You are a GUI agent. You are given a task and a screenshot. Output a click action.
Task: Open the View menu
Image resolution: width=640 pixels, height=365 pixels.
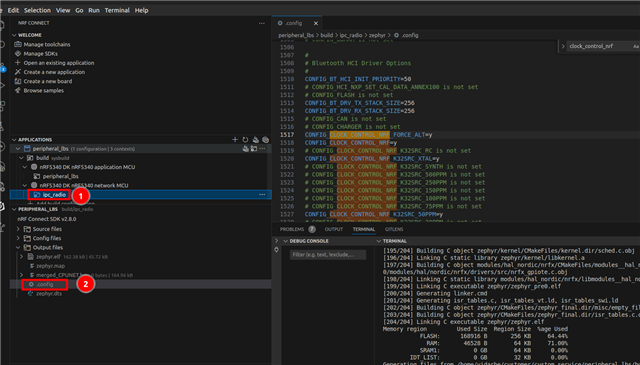click(x=63, y=10)
